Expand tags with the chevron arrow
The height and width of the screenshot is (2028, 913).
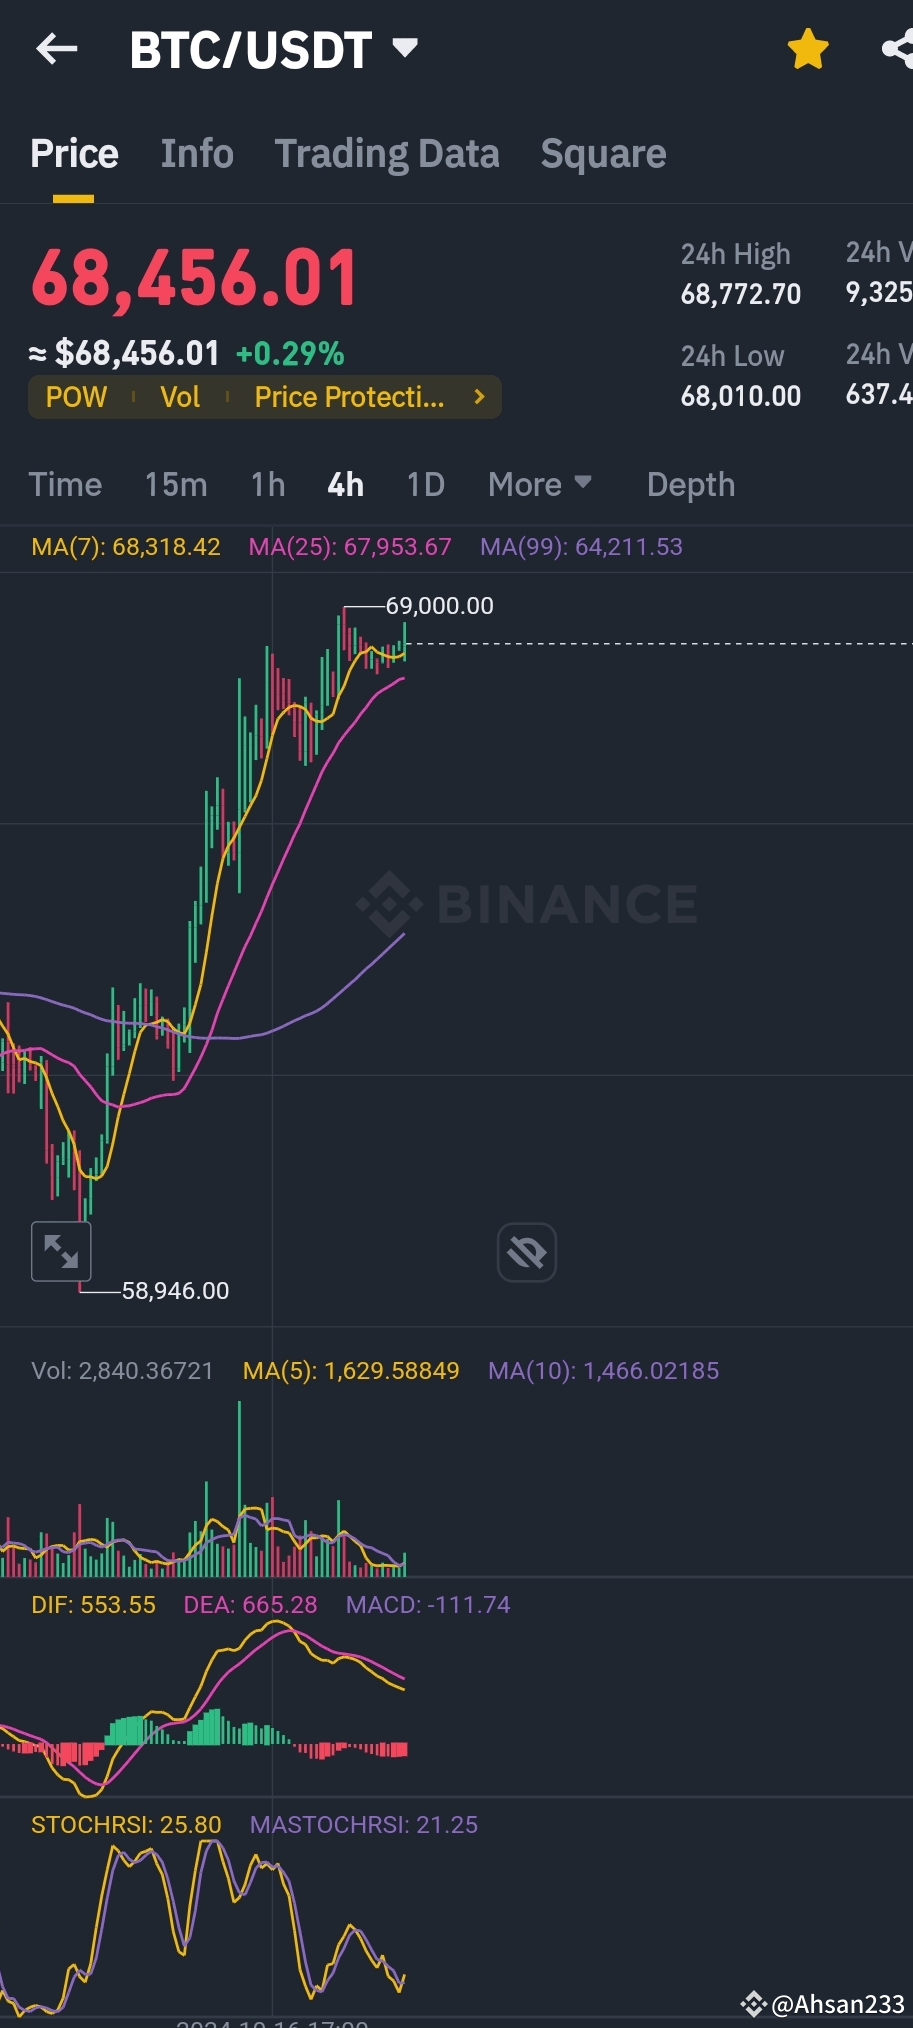[480, 397]
